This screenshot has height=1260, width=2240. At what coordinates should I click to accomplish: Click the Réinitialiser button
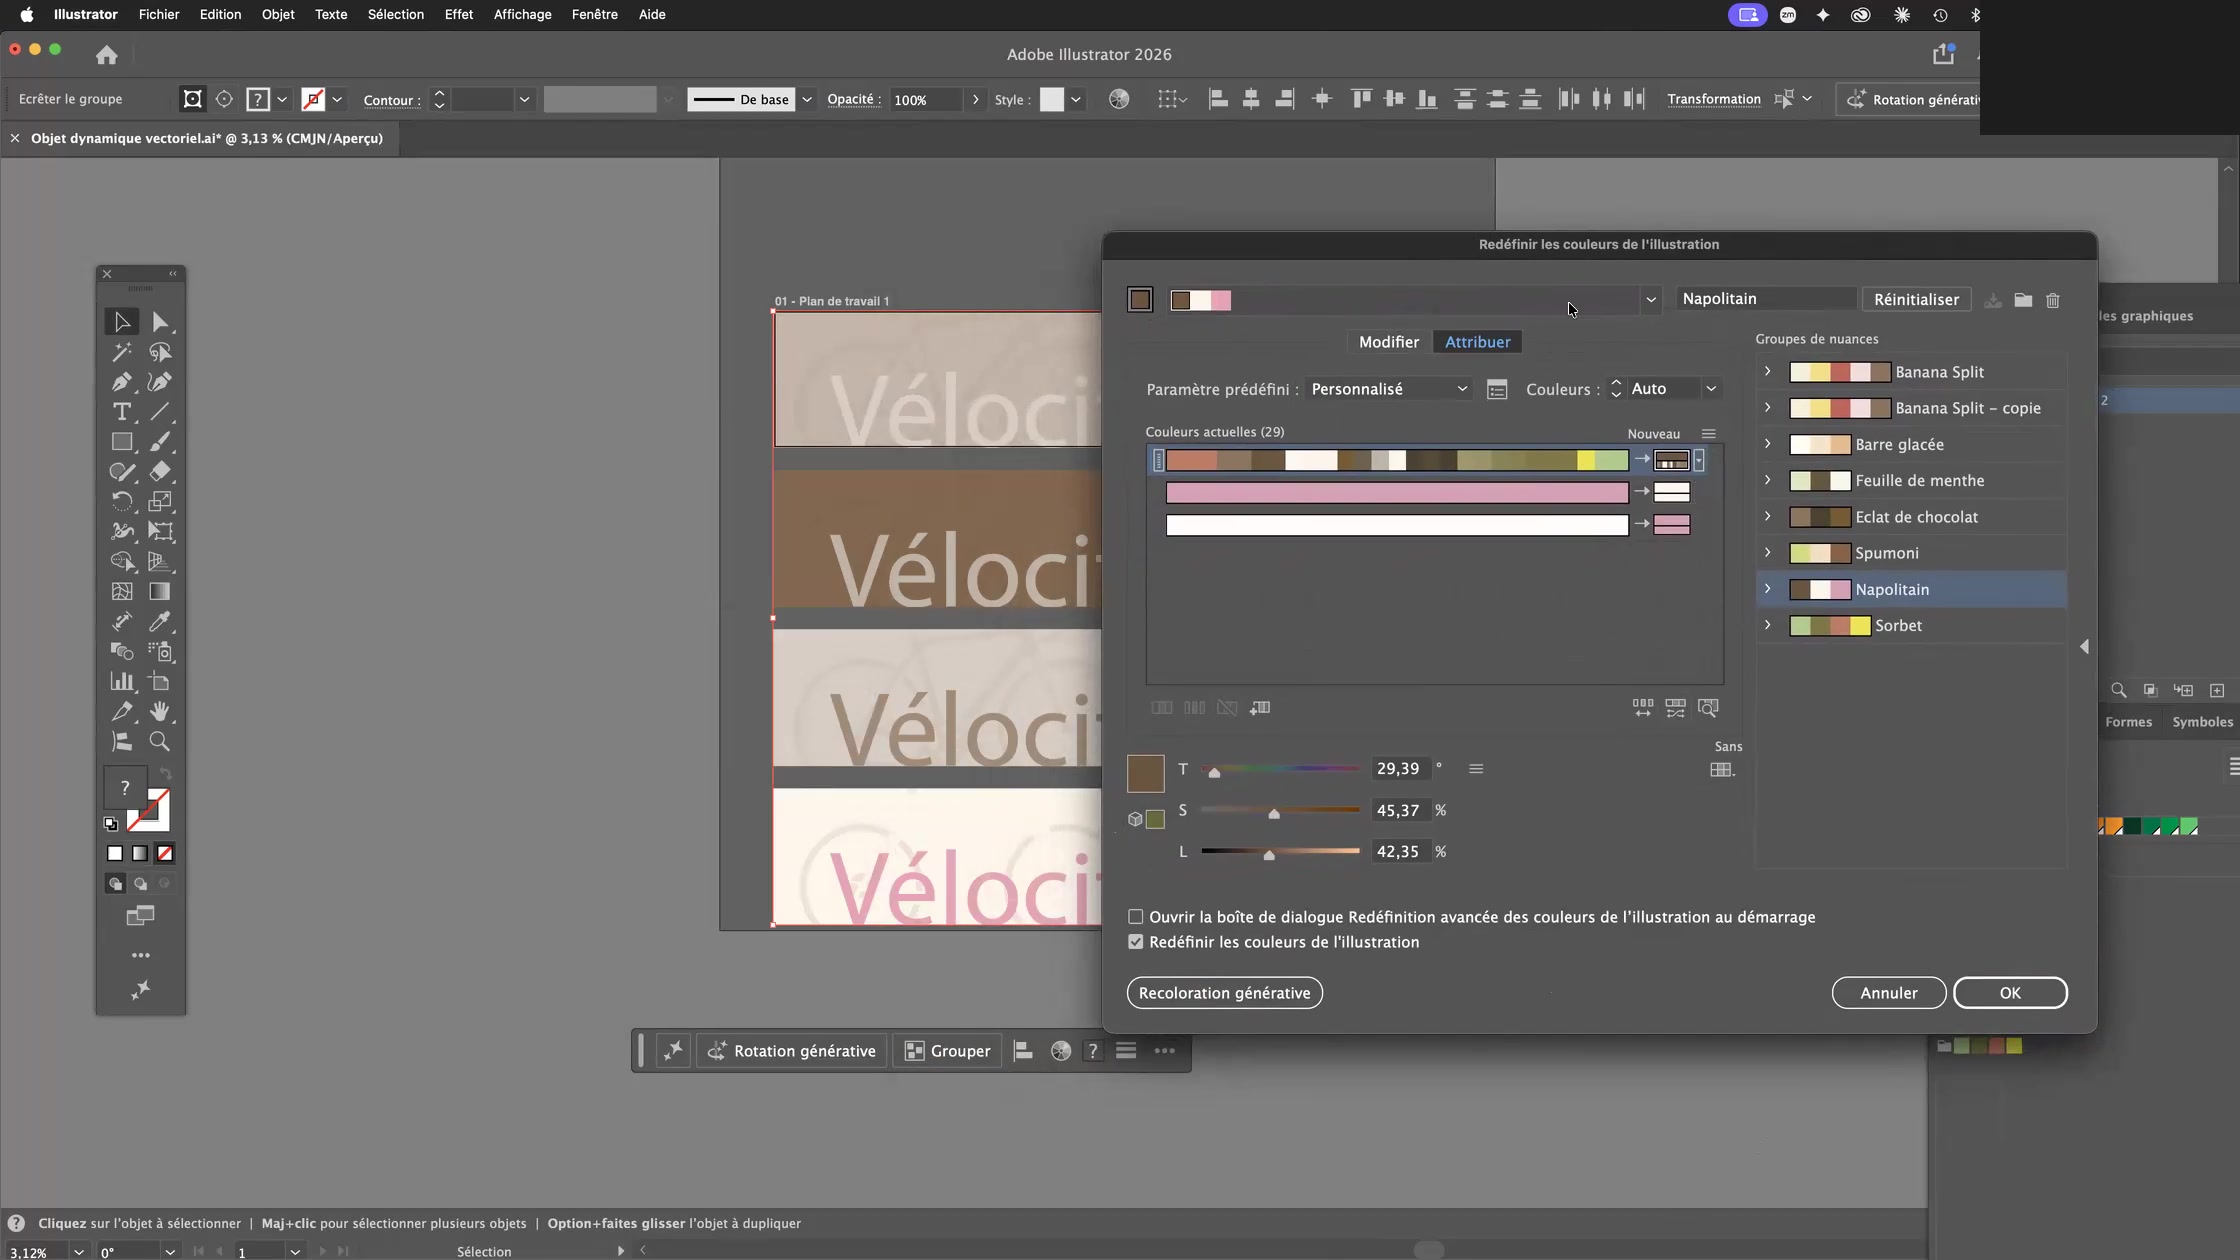click(1916, 300)
